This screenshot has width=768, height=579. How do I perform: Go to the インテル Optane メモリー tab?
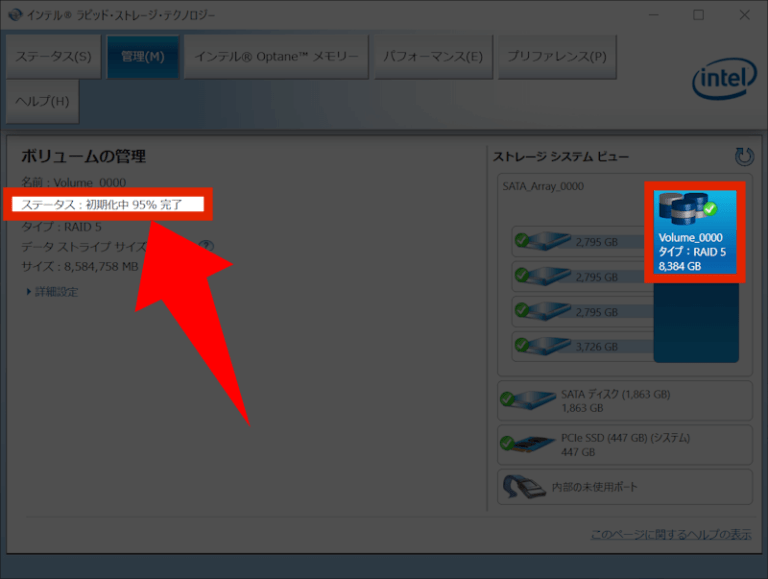click(x=277, y=56)
